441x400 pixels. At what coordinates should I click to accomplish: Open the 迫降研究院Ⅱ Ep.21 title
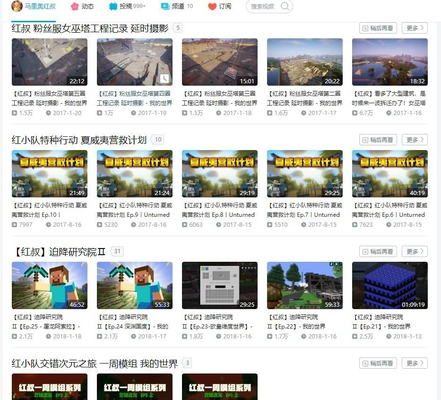coord(382,322)
